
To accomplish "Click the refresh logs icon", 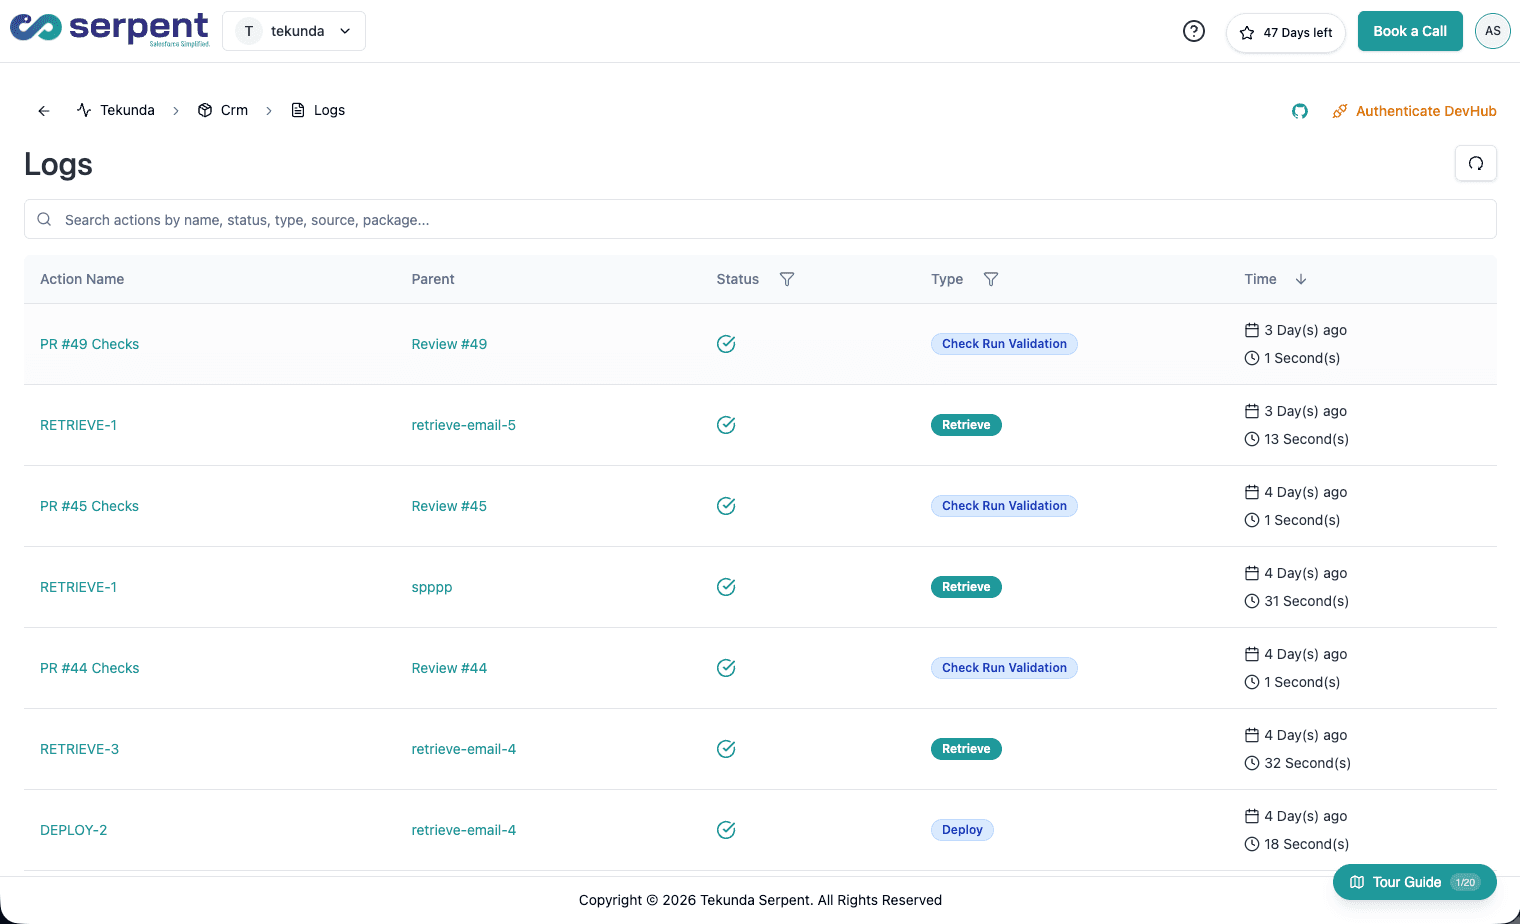I will [1475, 163].
